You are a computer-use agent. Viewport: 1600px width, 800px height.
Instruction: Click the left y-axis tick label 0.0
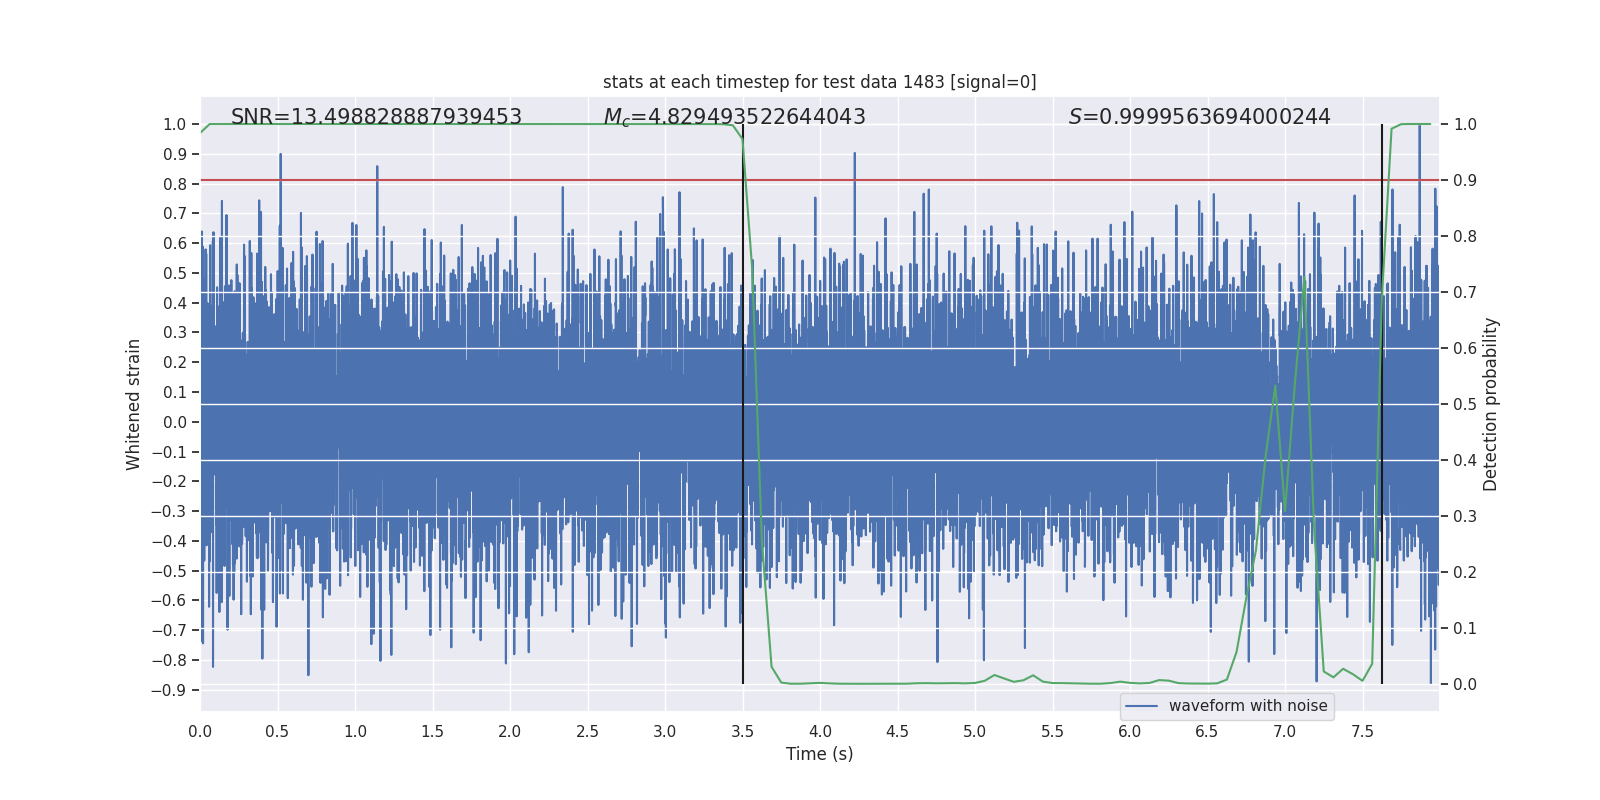pyautogui.click(x=175, y=422)
